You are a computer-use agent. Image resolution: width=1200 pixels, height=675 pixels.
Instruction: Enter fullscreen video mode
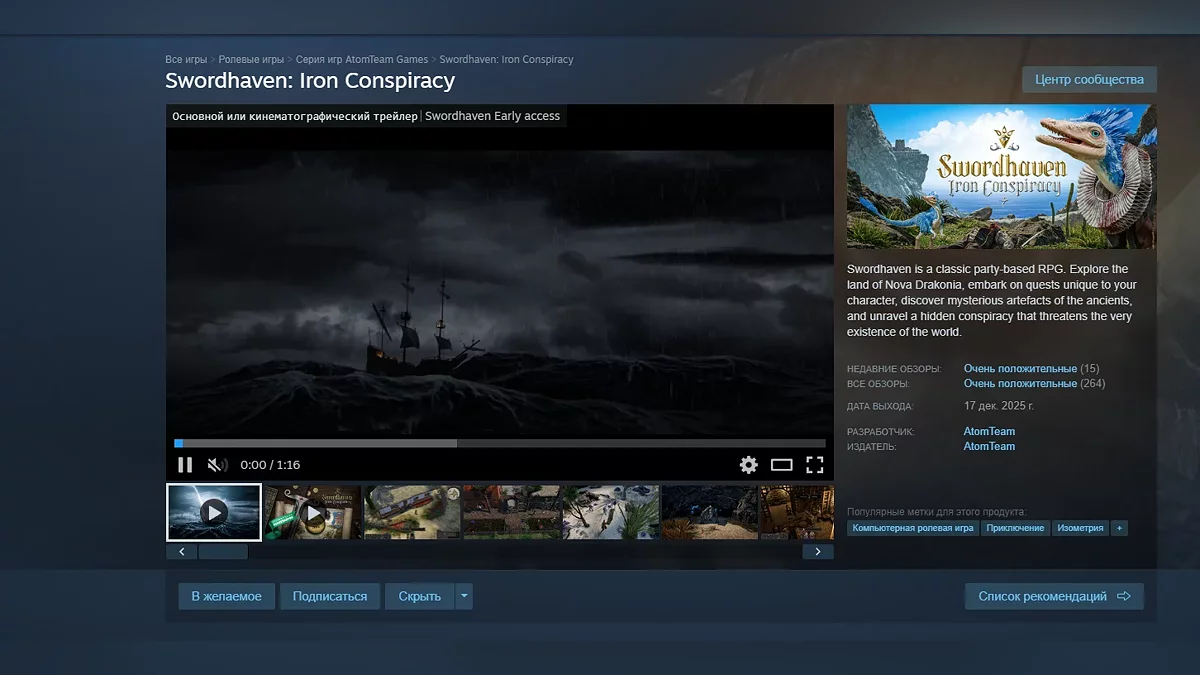(814, 465)
